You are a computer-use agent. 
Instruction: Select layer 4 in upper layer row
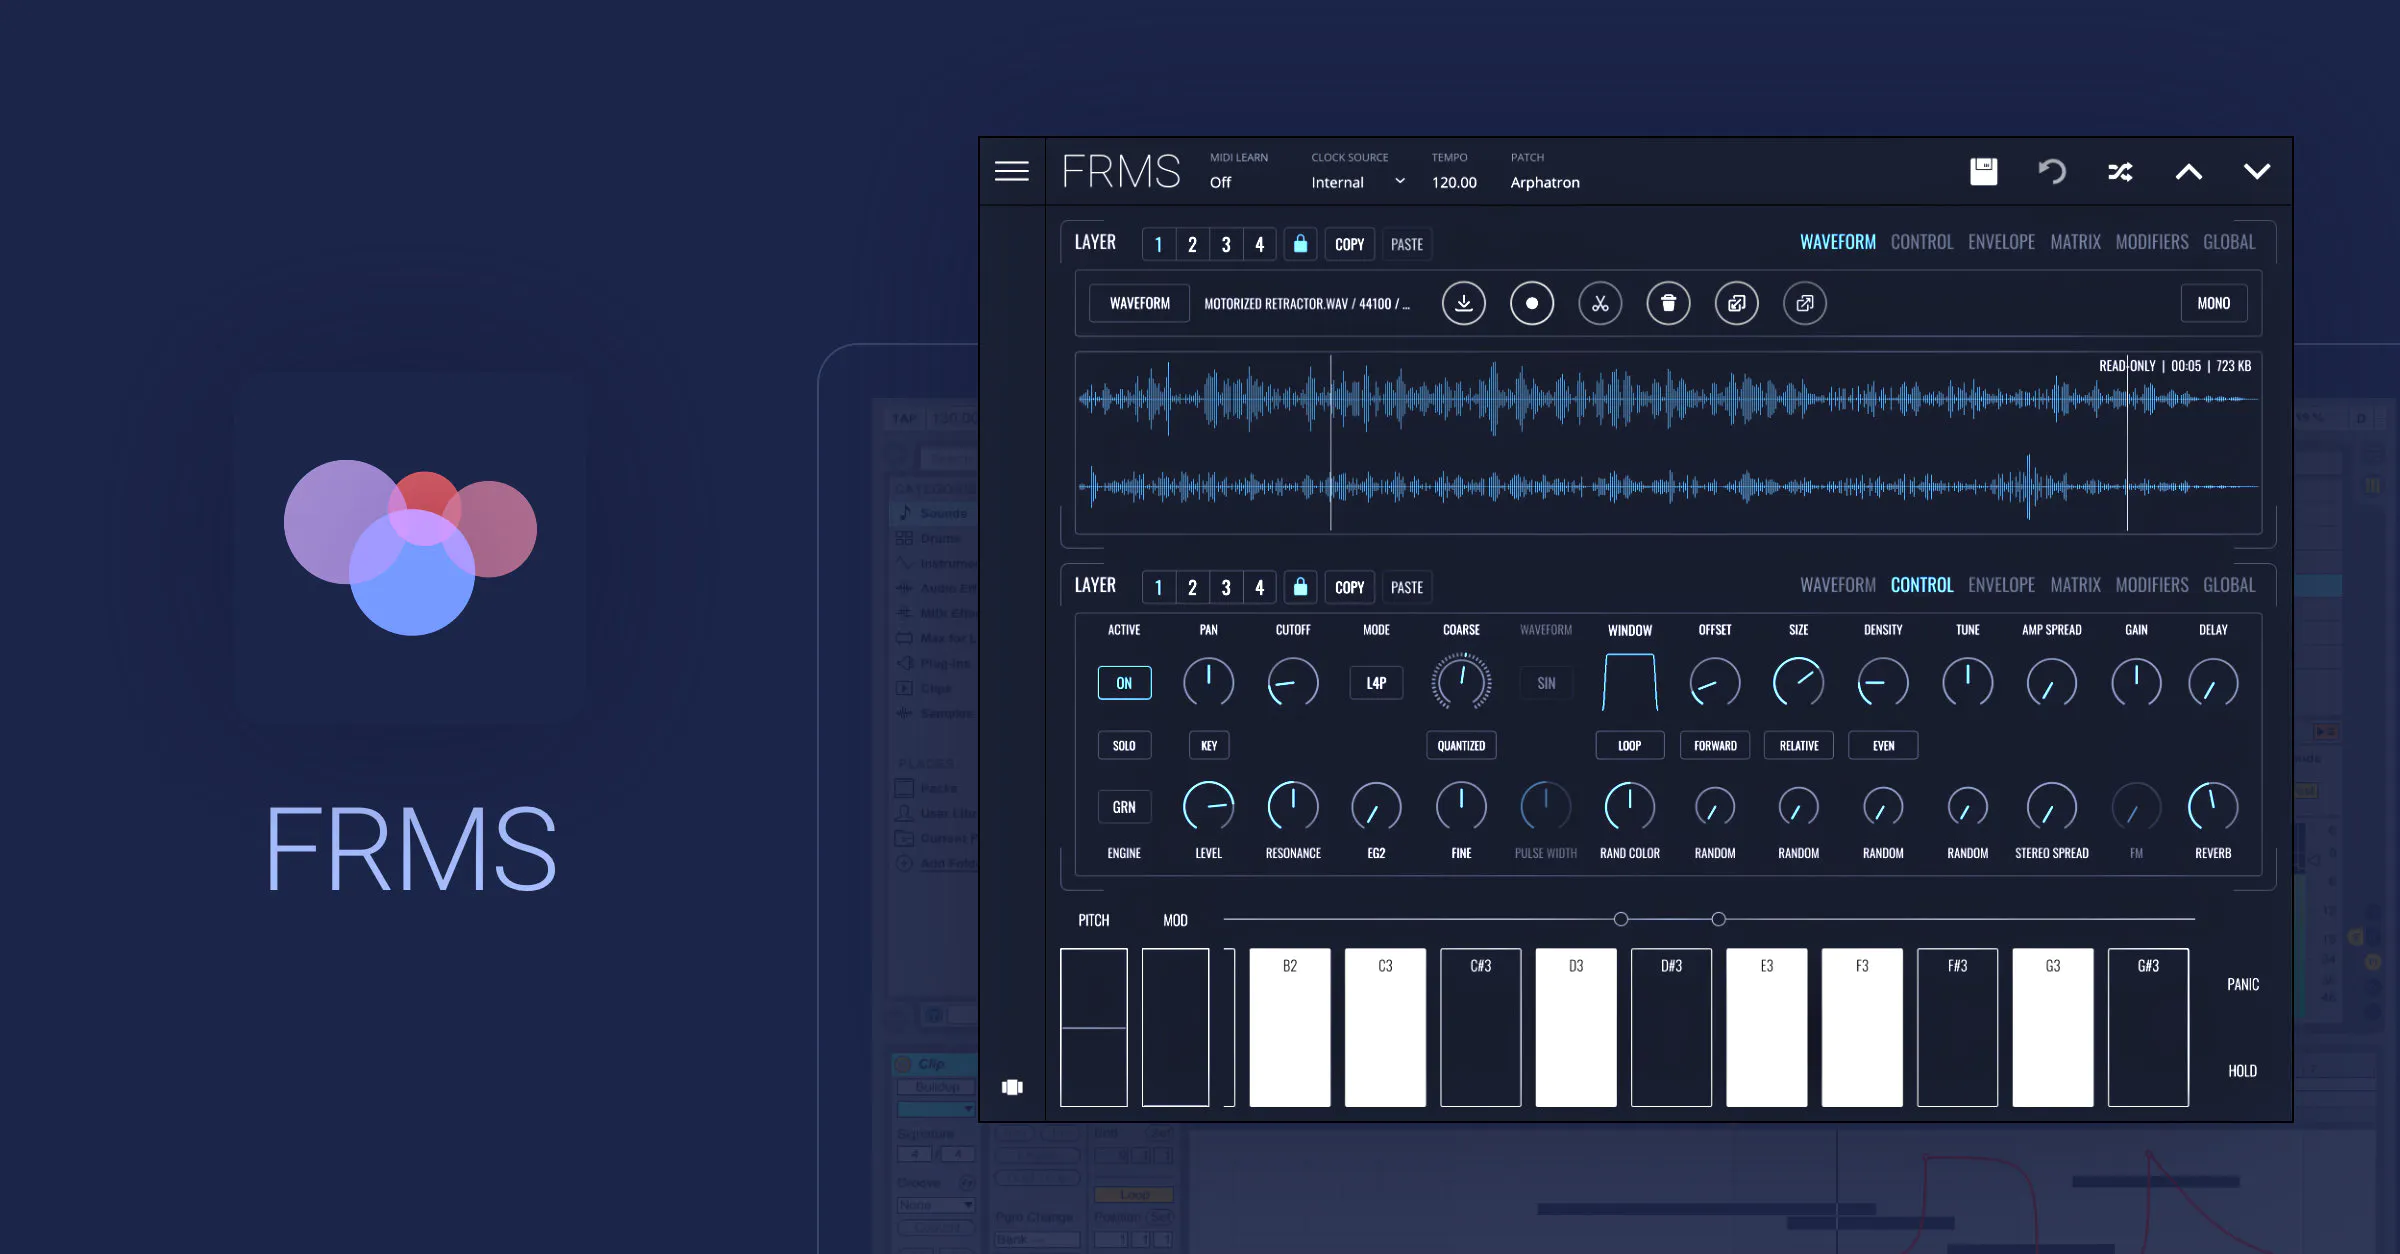[x=1259, y=244]
